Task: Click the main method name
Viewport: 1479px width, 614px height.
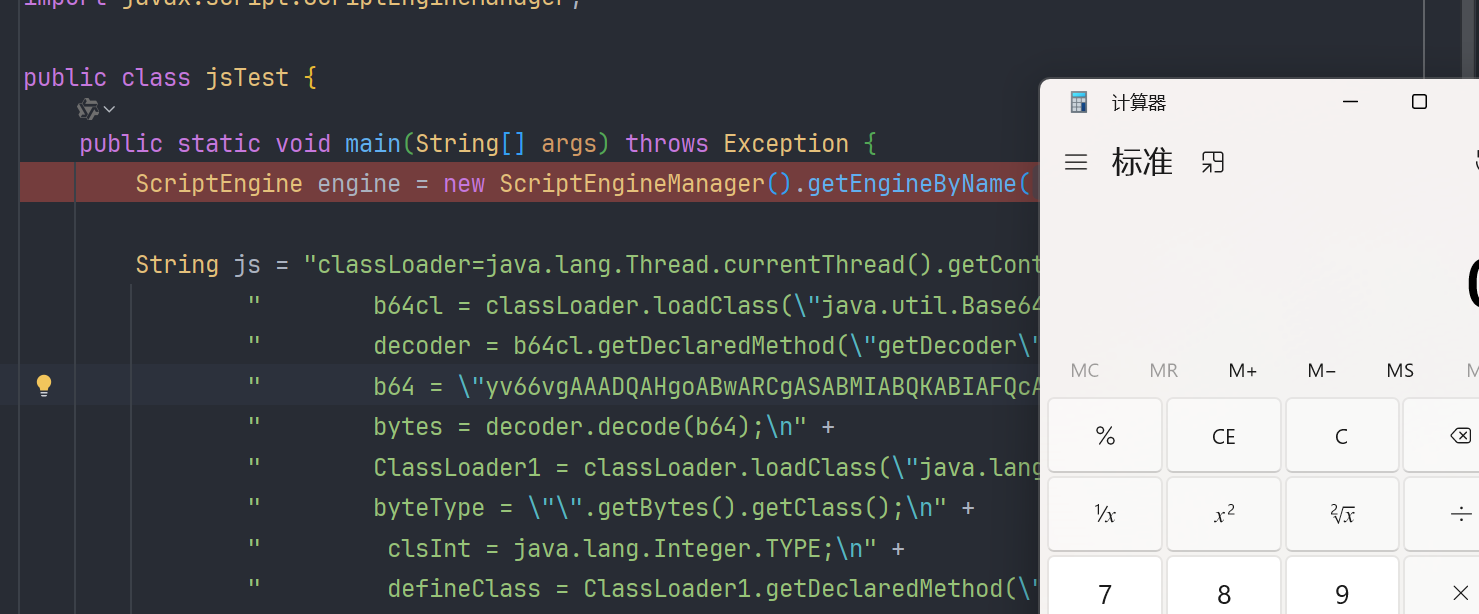Action: point(373,144)
